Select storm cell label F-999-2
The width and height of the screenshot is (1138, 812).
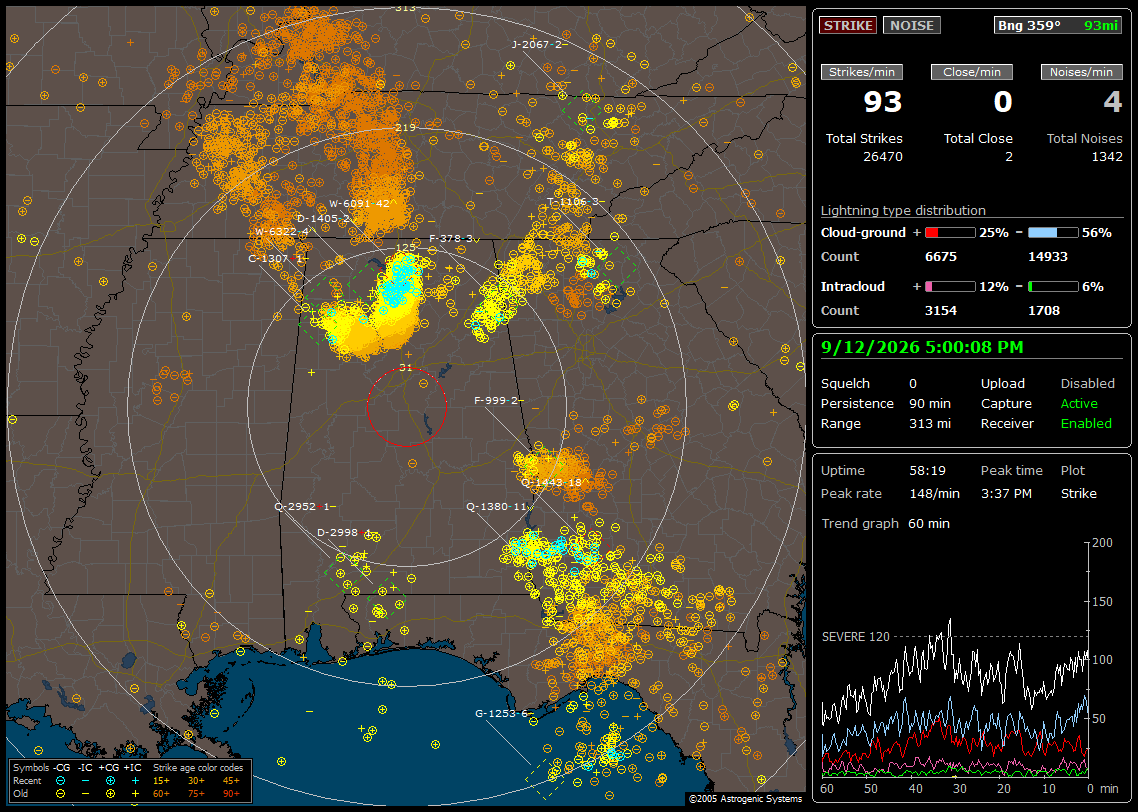[x=496, y=401]
